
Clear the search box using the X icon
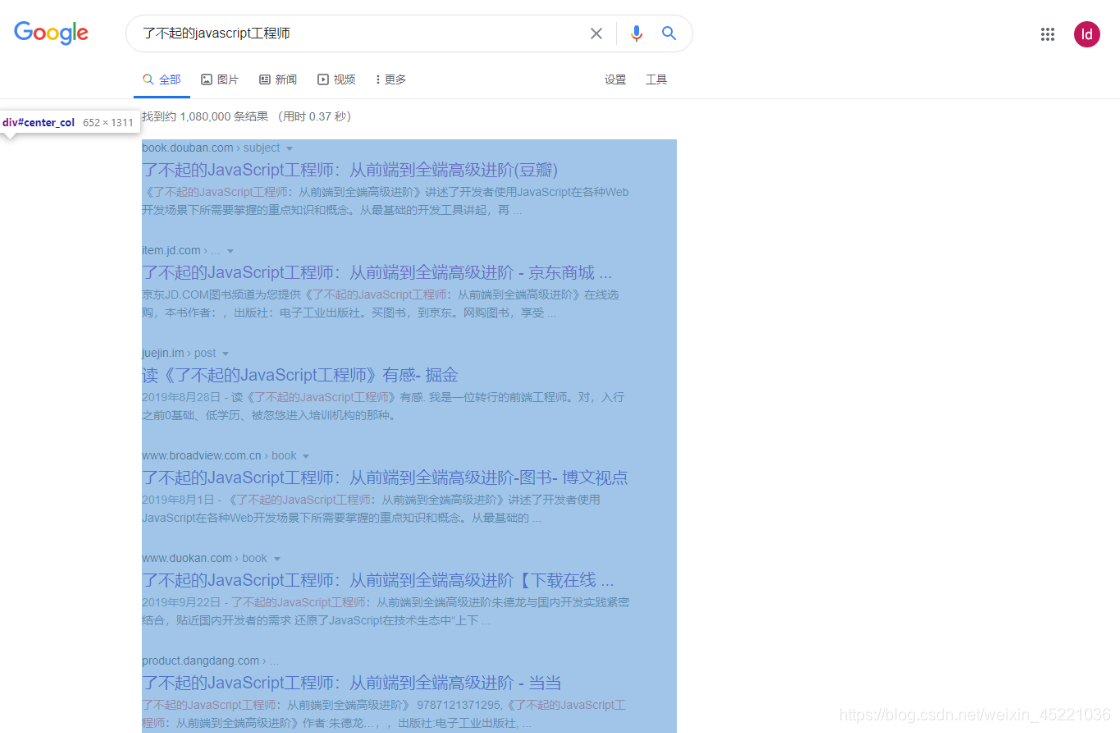[596, 33]
